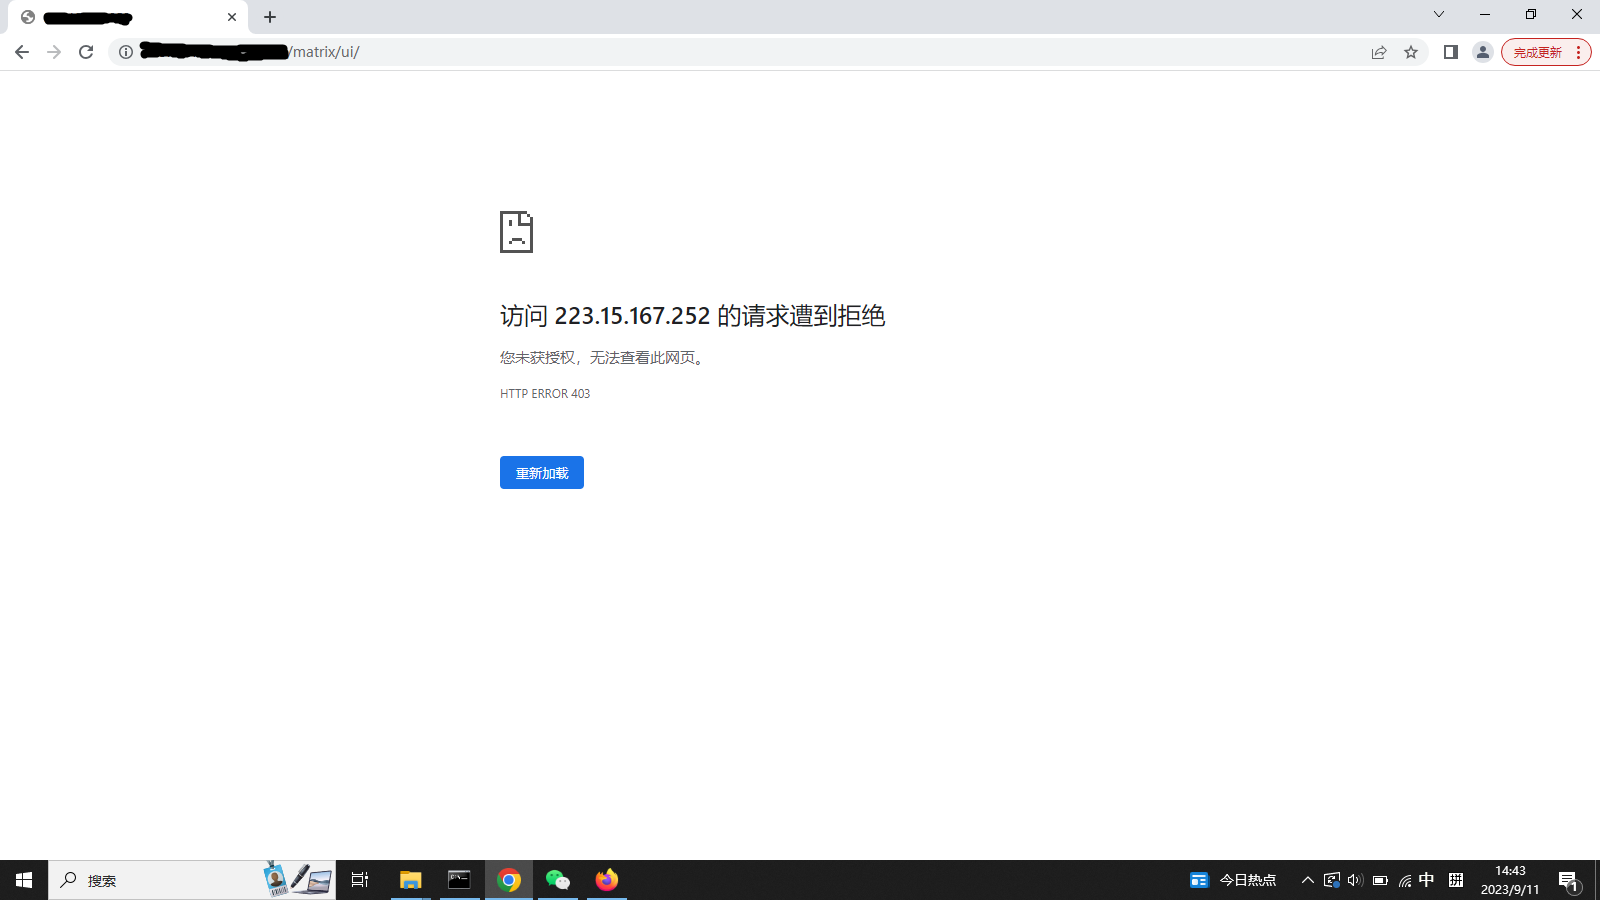This screenshot has width=1600, height=900.
Task: Open the volume control in tray
Action: tap(1355, 880)
